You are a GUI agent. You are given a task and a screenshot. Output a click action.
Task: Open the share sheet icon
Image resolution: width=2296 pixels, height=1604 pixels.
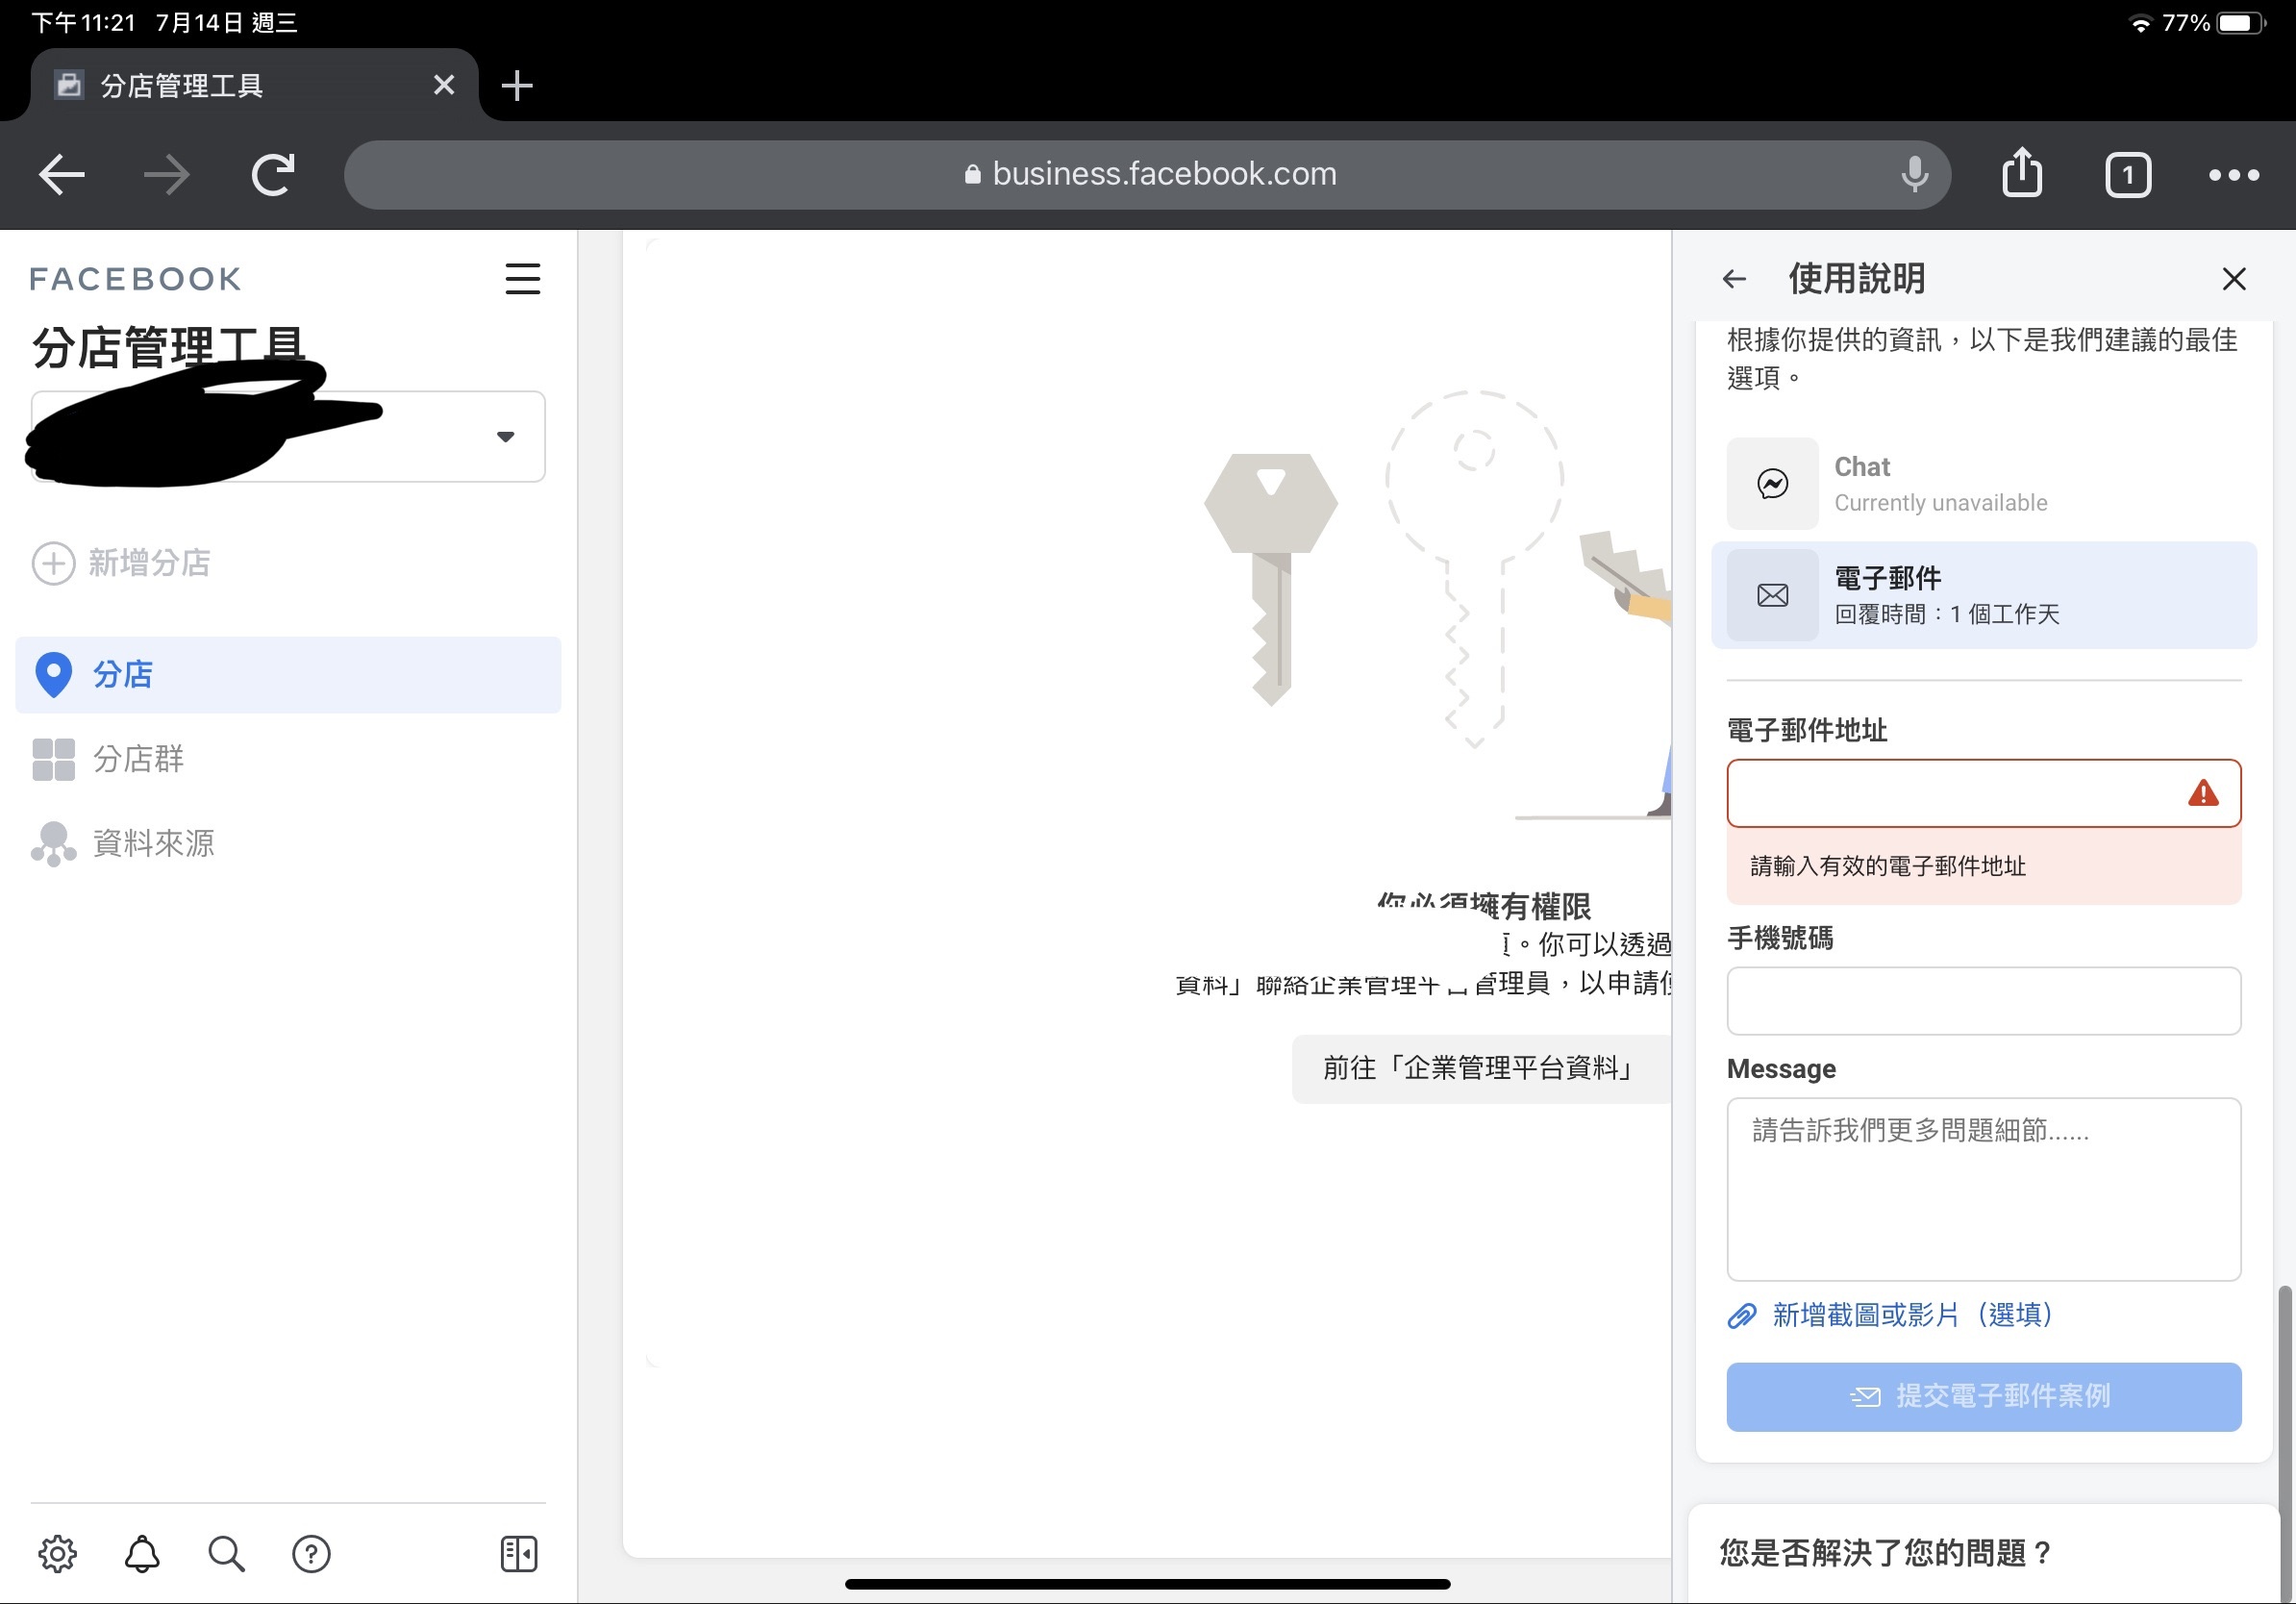pyautogui.click(x=2022, y=174)
